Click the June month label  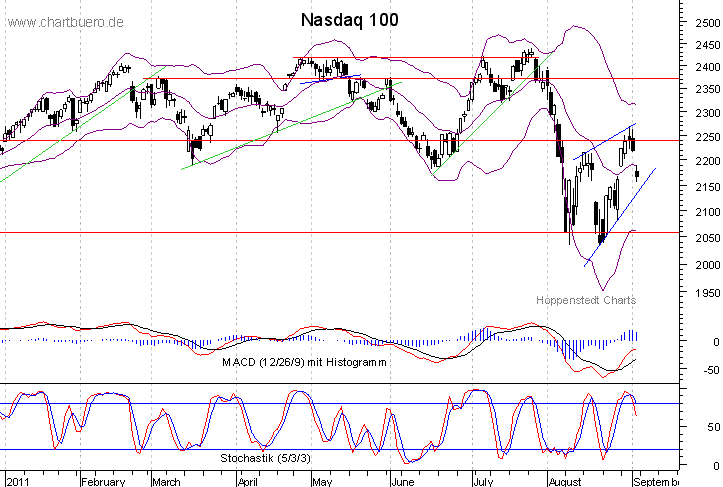tap(403, 482)
